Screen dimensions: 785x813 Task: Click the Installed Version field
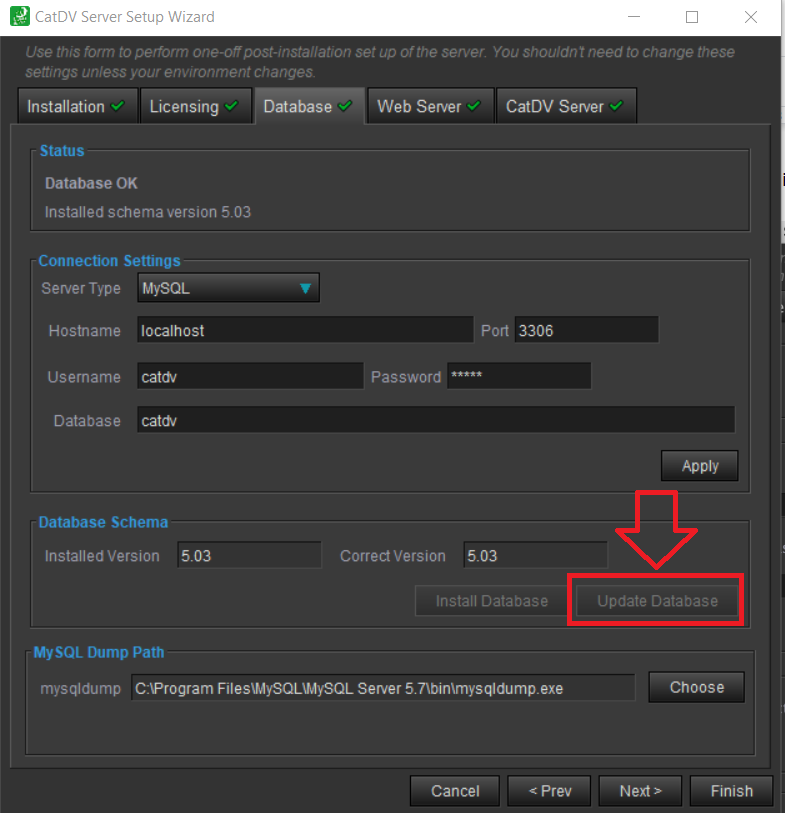coord(249,555)
